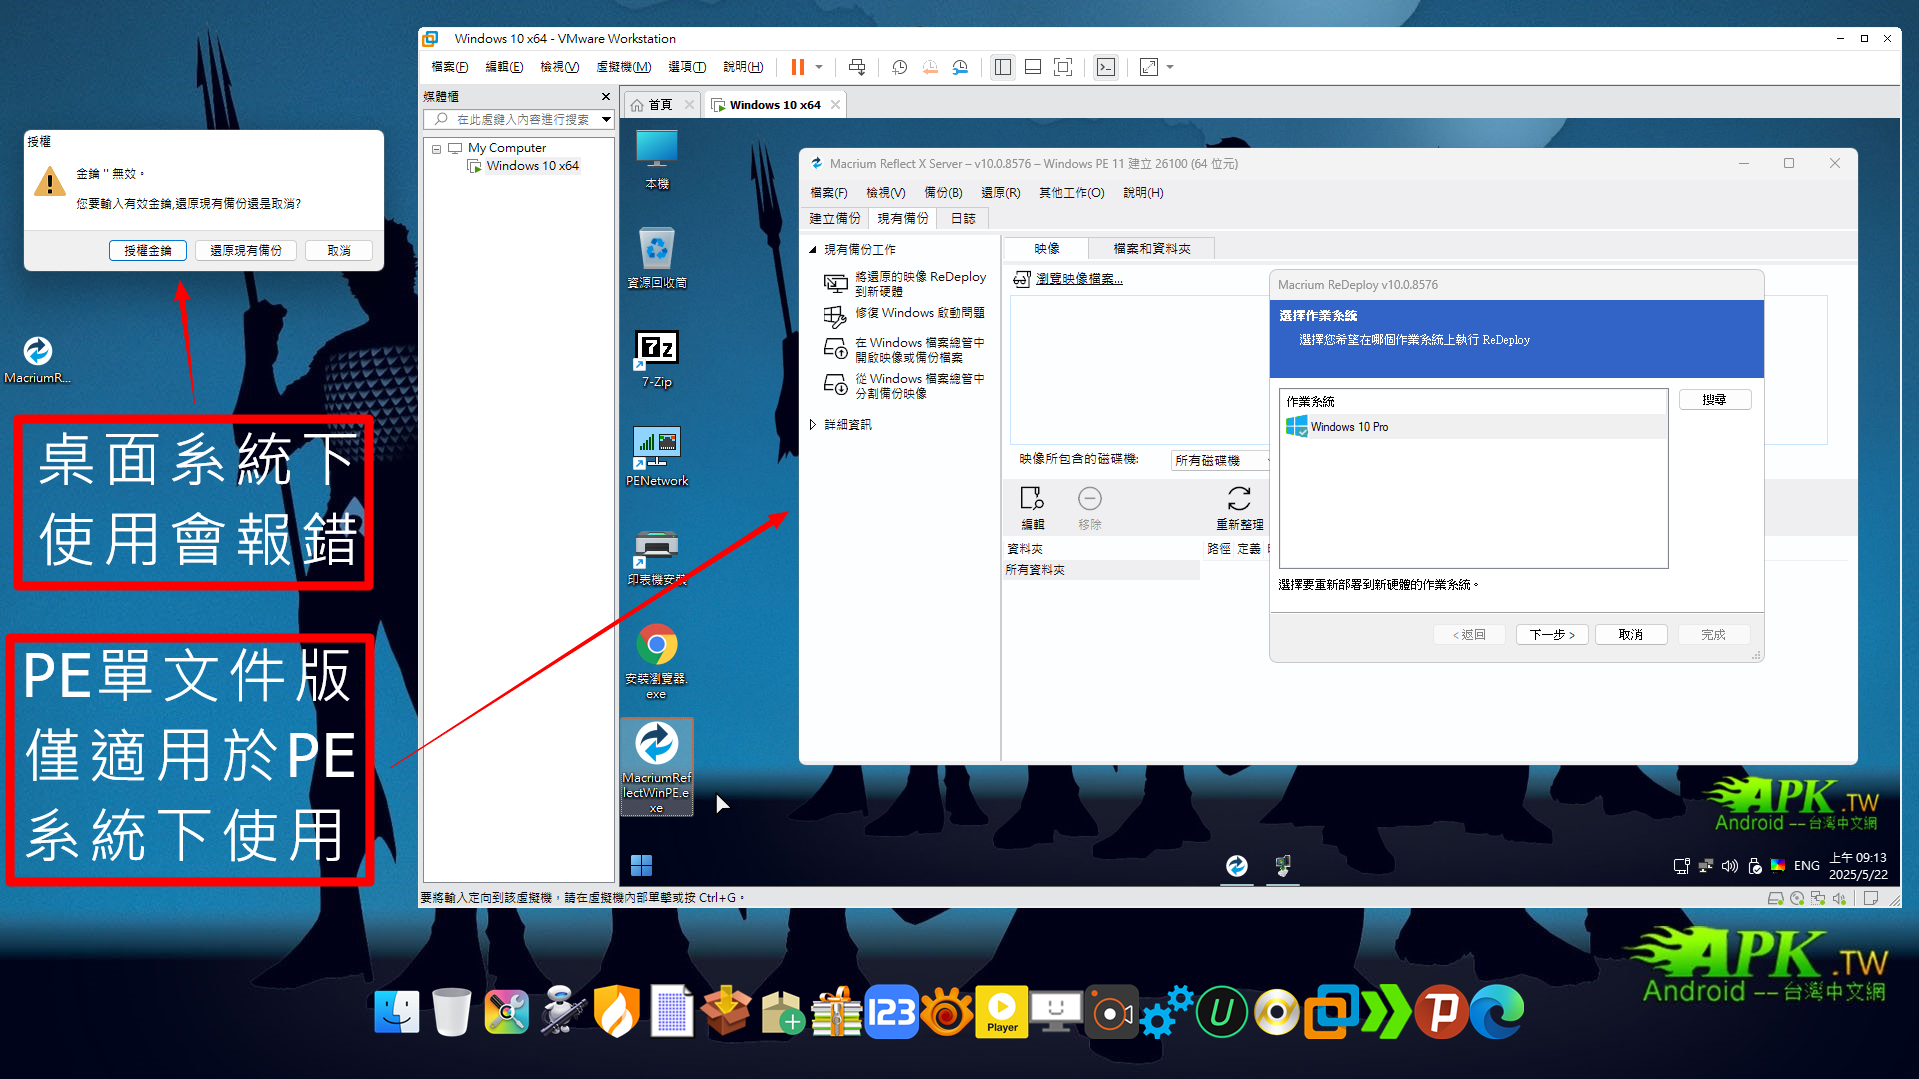Click the 編輯 folder edit icon
The width and height of the screenshot is (1919, 1079).
click(x=1032, y=507)
